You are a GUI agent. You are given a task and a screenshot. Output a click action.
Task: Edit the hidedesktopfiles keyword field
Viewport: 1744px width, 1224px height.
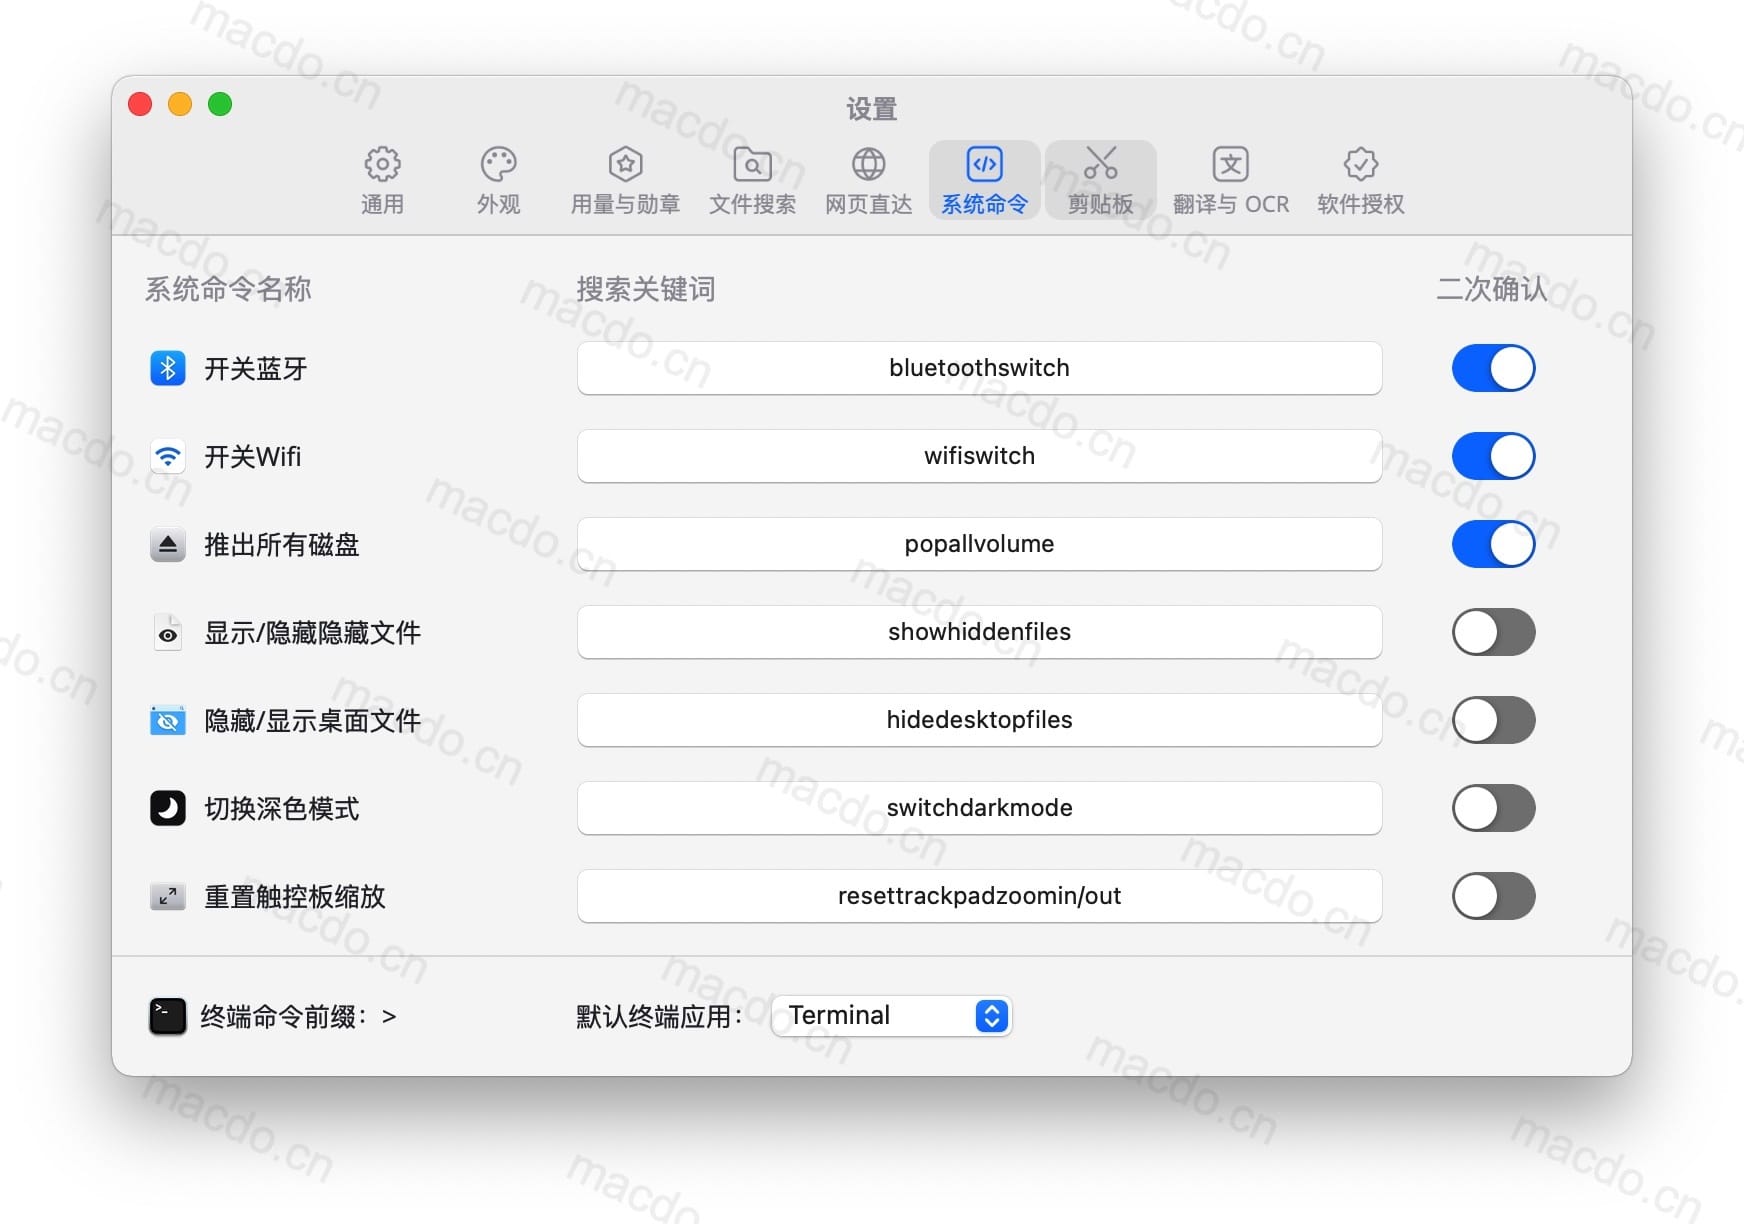[x=979, y=720]
